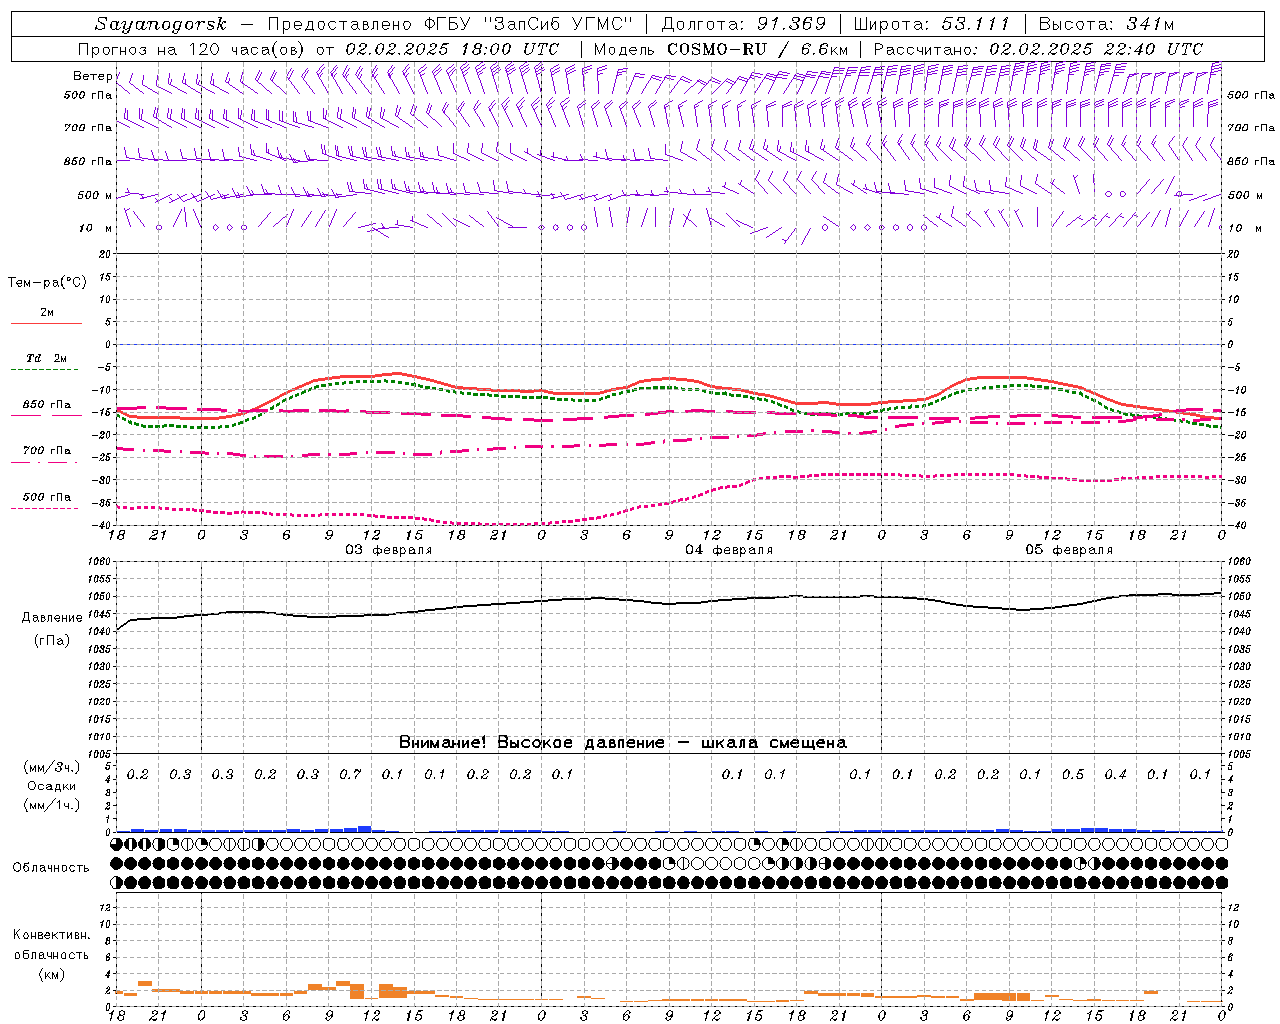
Task: Click the '0.7' precipitation amount value
Action: click(350, 774)
